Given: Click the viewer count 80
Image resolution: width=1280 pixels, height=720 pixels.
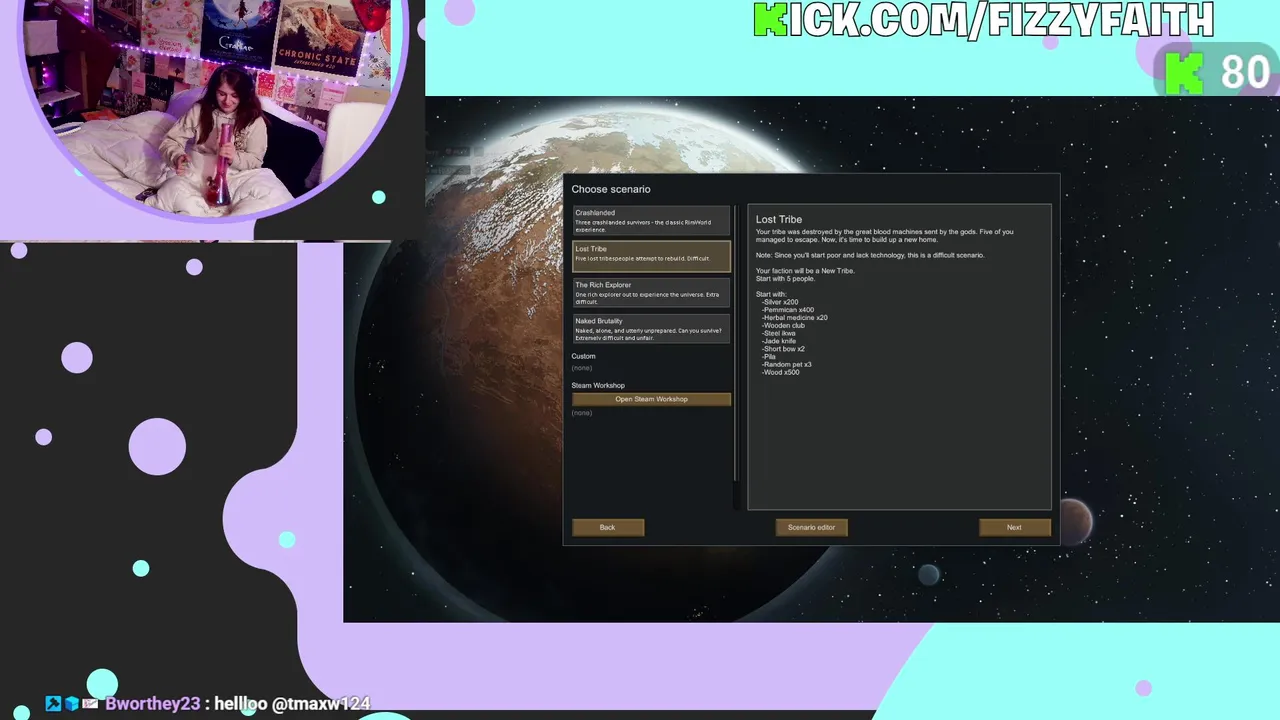Looking at the screenshot, I should coord(1246,73).
